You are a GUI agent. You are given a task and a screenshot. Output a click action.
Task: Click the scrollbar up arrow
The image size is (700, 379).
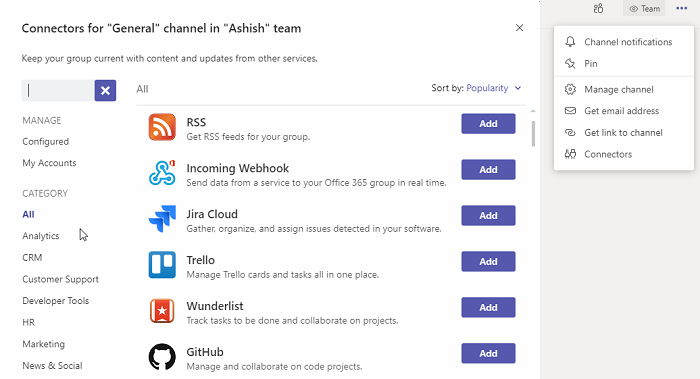click(533, 111)
